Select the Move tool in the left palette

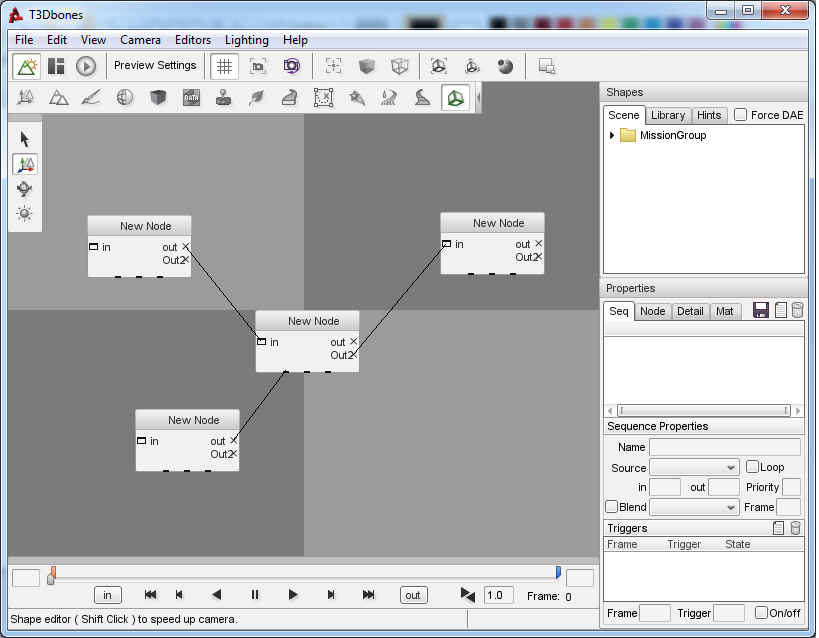pyautogui.click(x=25, y=164)
